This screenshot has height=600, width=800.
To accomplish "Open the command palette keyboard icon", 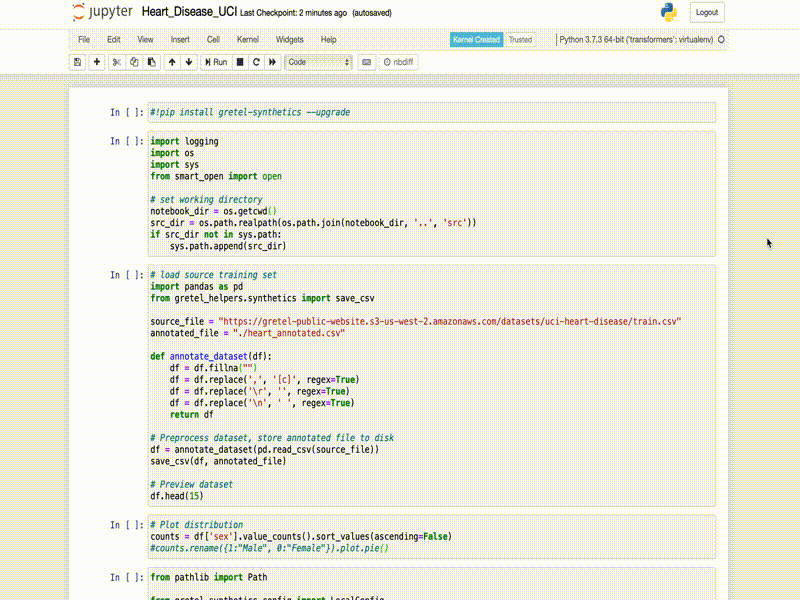I will 366,62.
